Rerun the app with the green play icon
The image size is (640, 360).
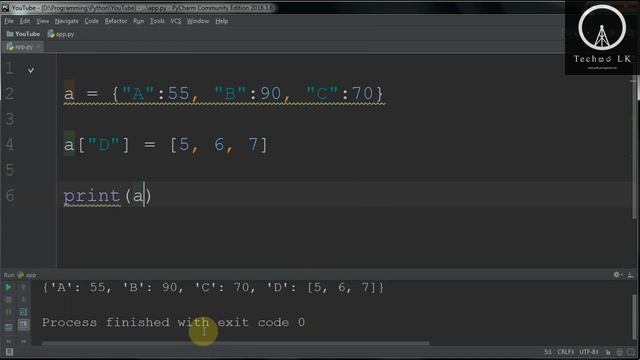click(x=8, y=287)
